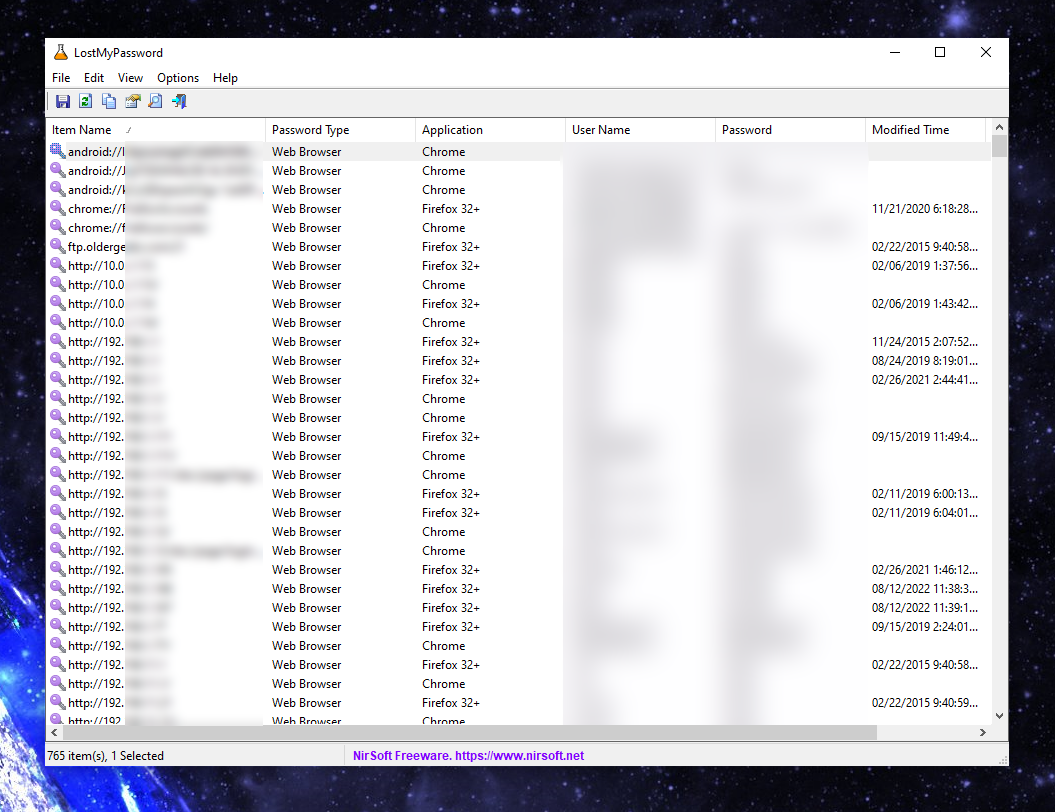Open the Options menu
The height and width of the screenshot is (812, 1055).
178,78
